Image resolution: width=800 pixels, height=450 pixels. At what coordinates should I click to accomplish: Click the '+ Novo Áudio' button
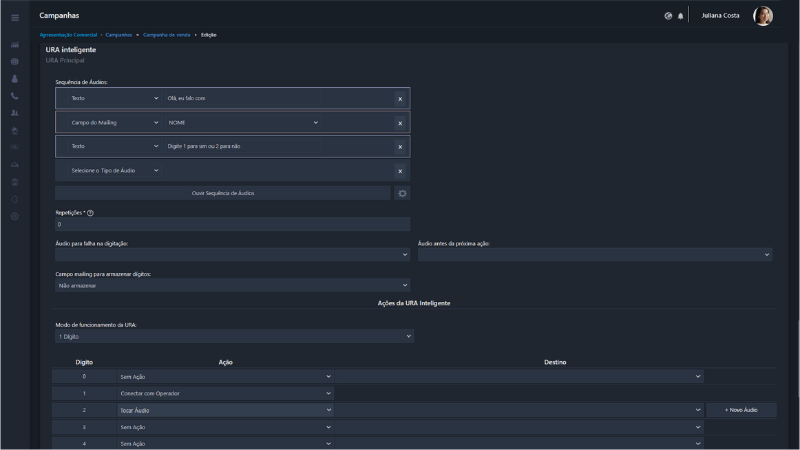coord(741,410)
